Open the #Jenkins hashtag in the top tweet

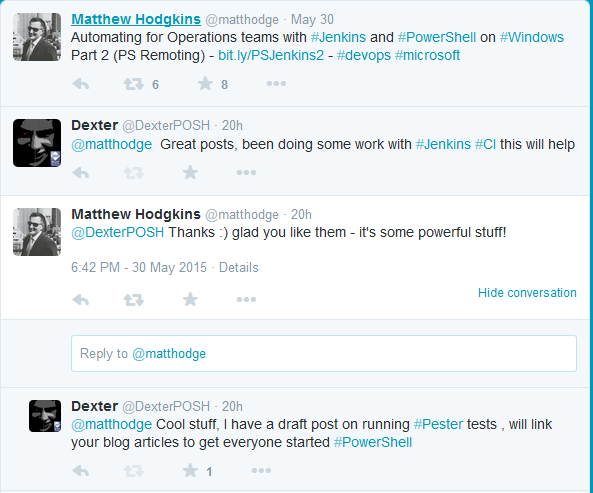coord(338,37)
